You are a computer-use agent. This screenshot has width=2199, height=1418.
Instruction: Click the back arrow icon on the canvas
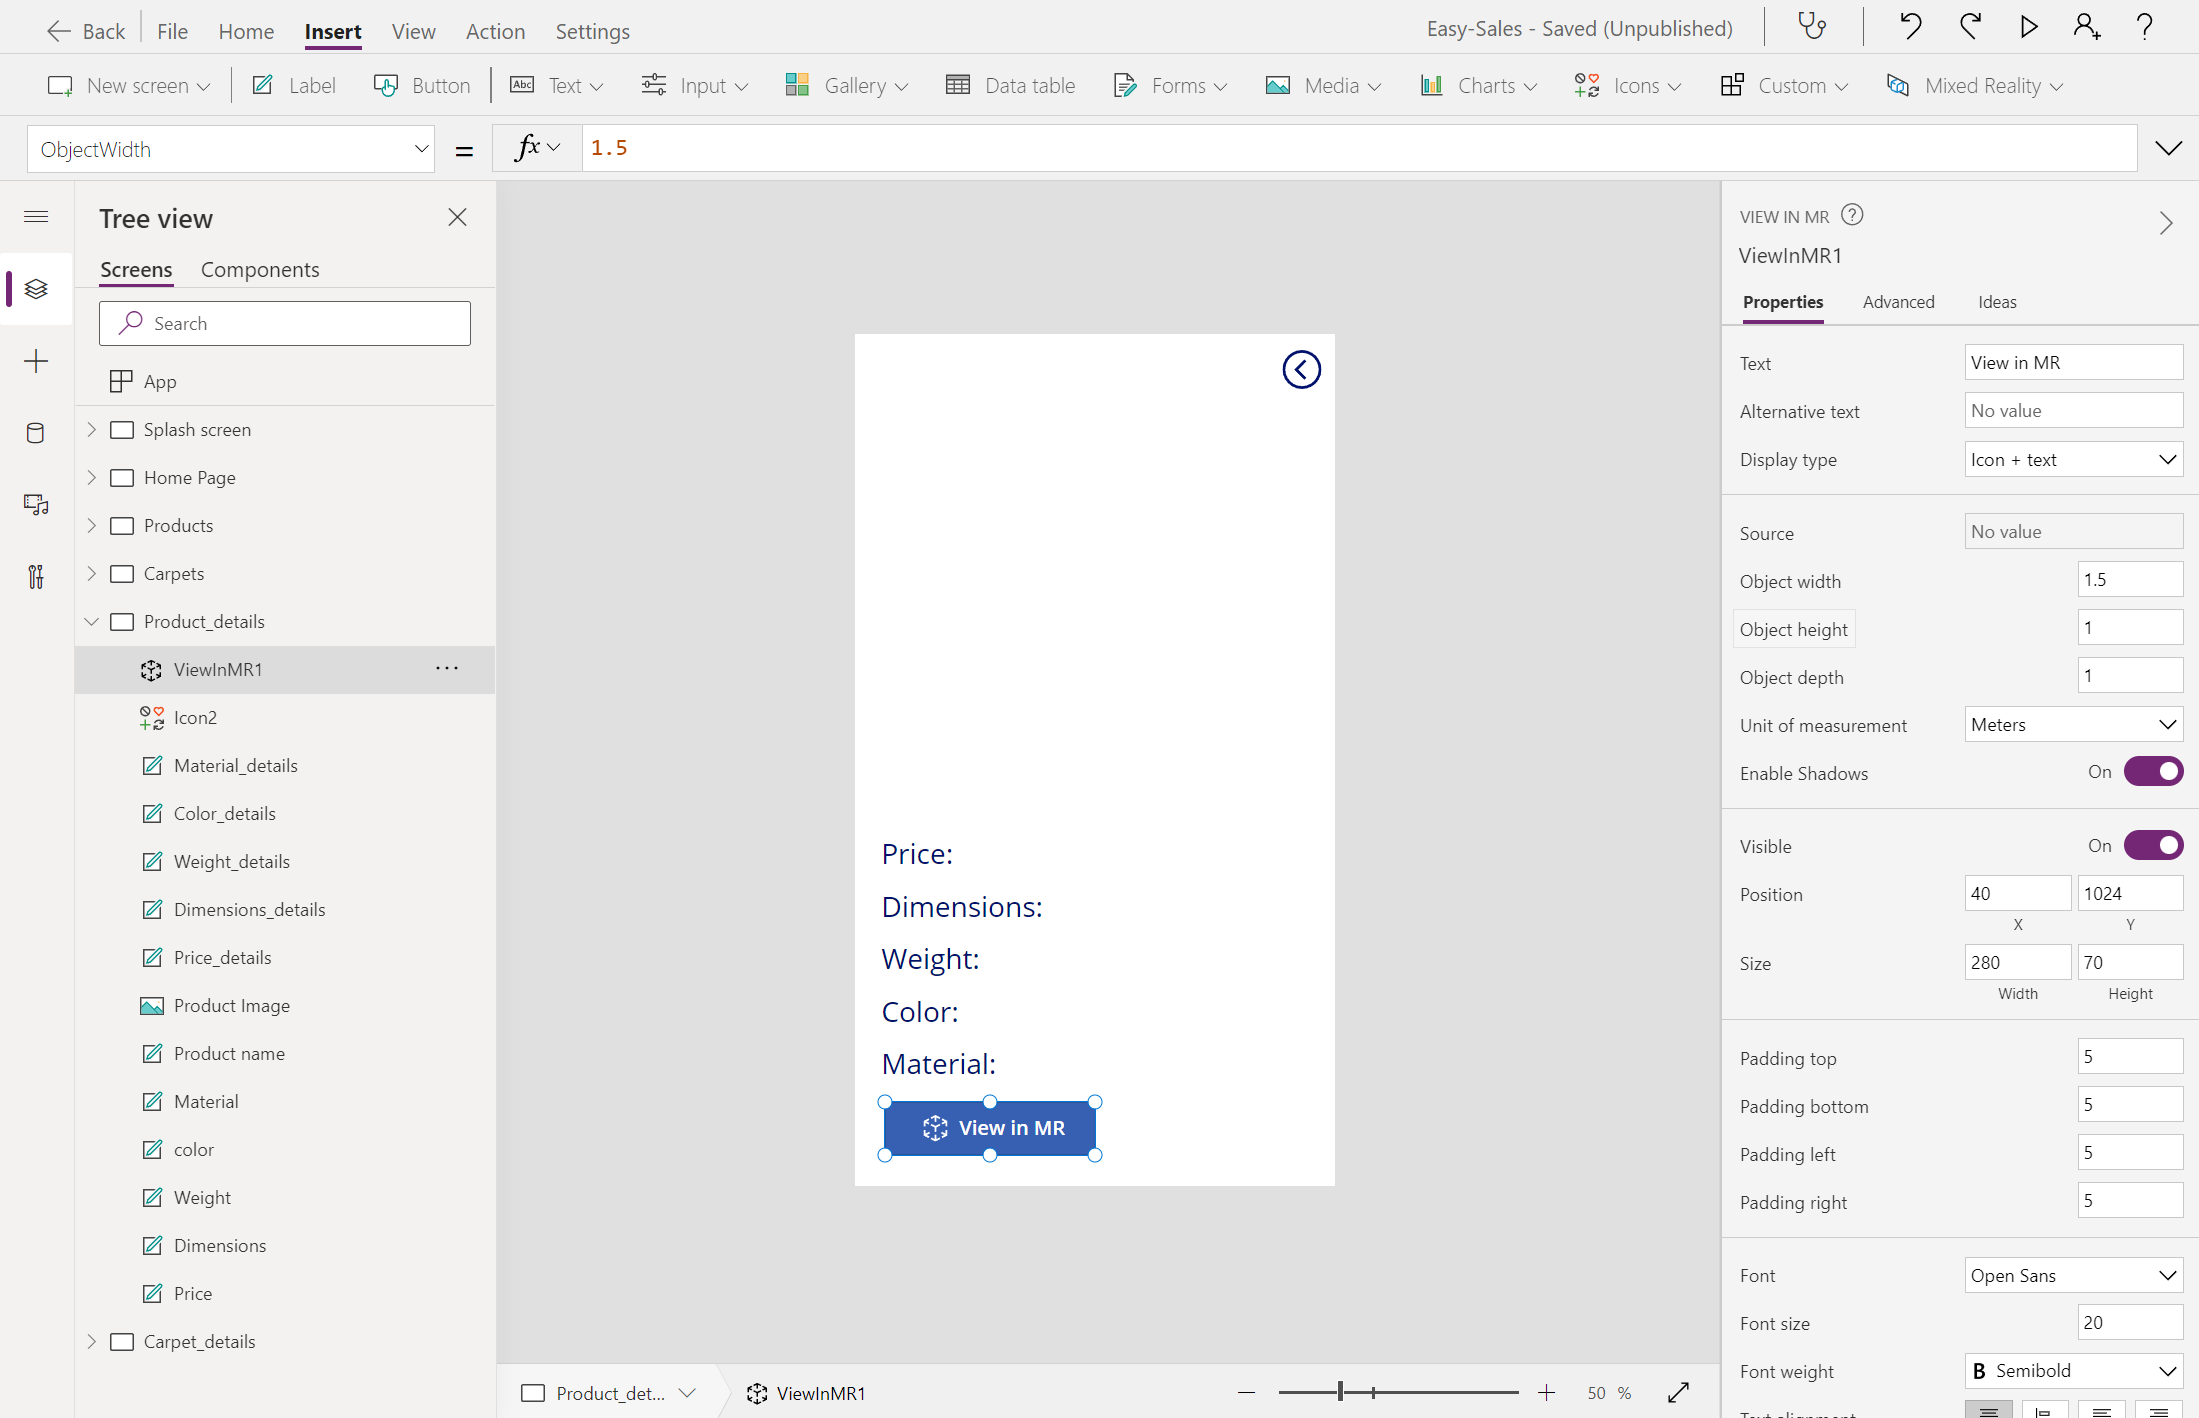(1301, 370)
